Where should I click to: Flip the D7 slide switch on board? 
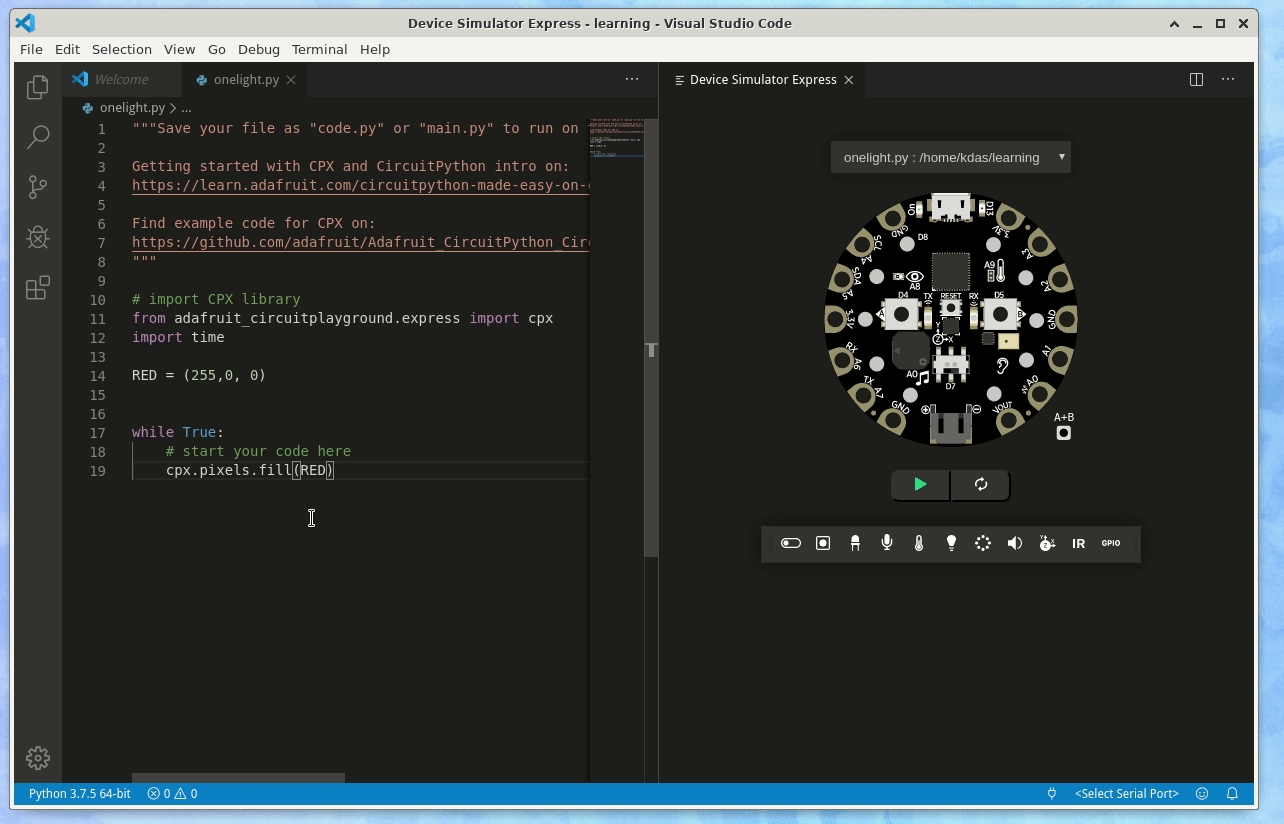(950, 364)
